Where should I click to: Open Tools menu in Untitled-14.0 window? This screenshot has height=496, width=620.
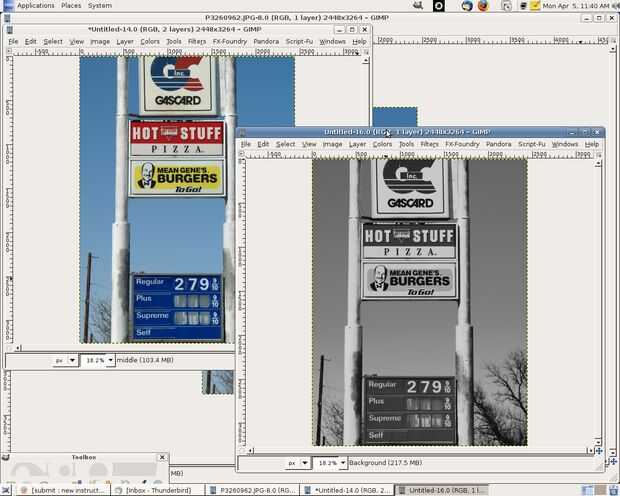pos(174,42)
